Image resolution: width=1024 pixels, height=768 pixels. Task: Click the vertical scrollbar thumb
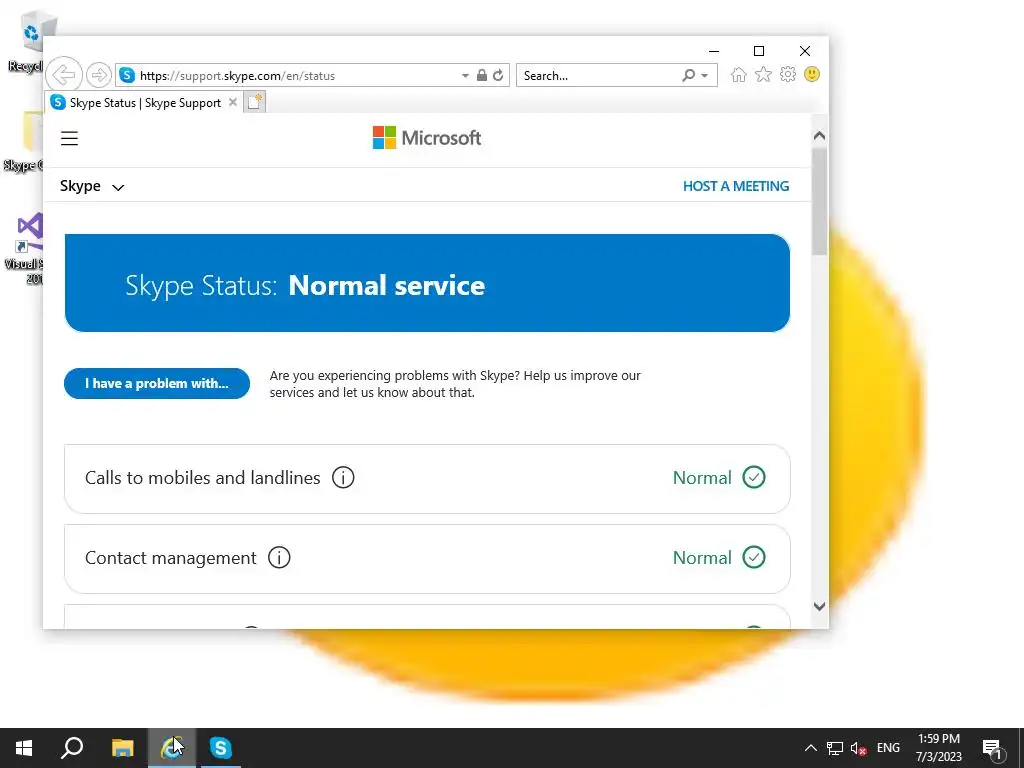click(x=819, y=202)
